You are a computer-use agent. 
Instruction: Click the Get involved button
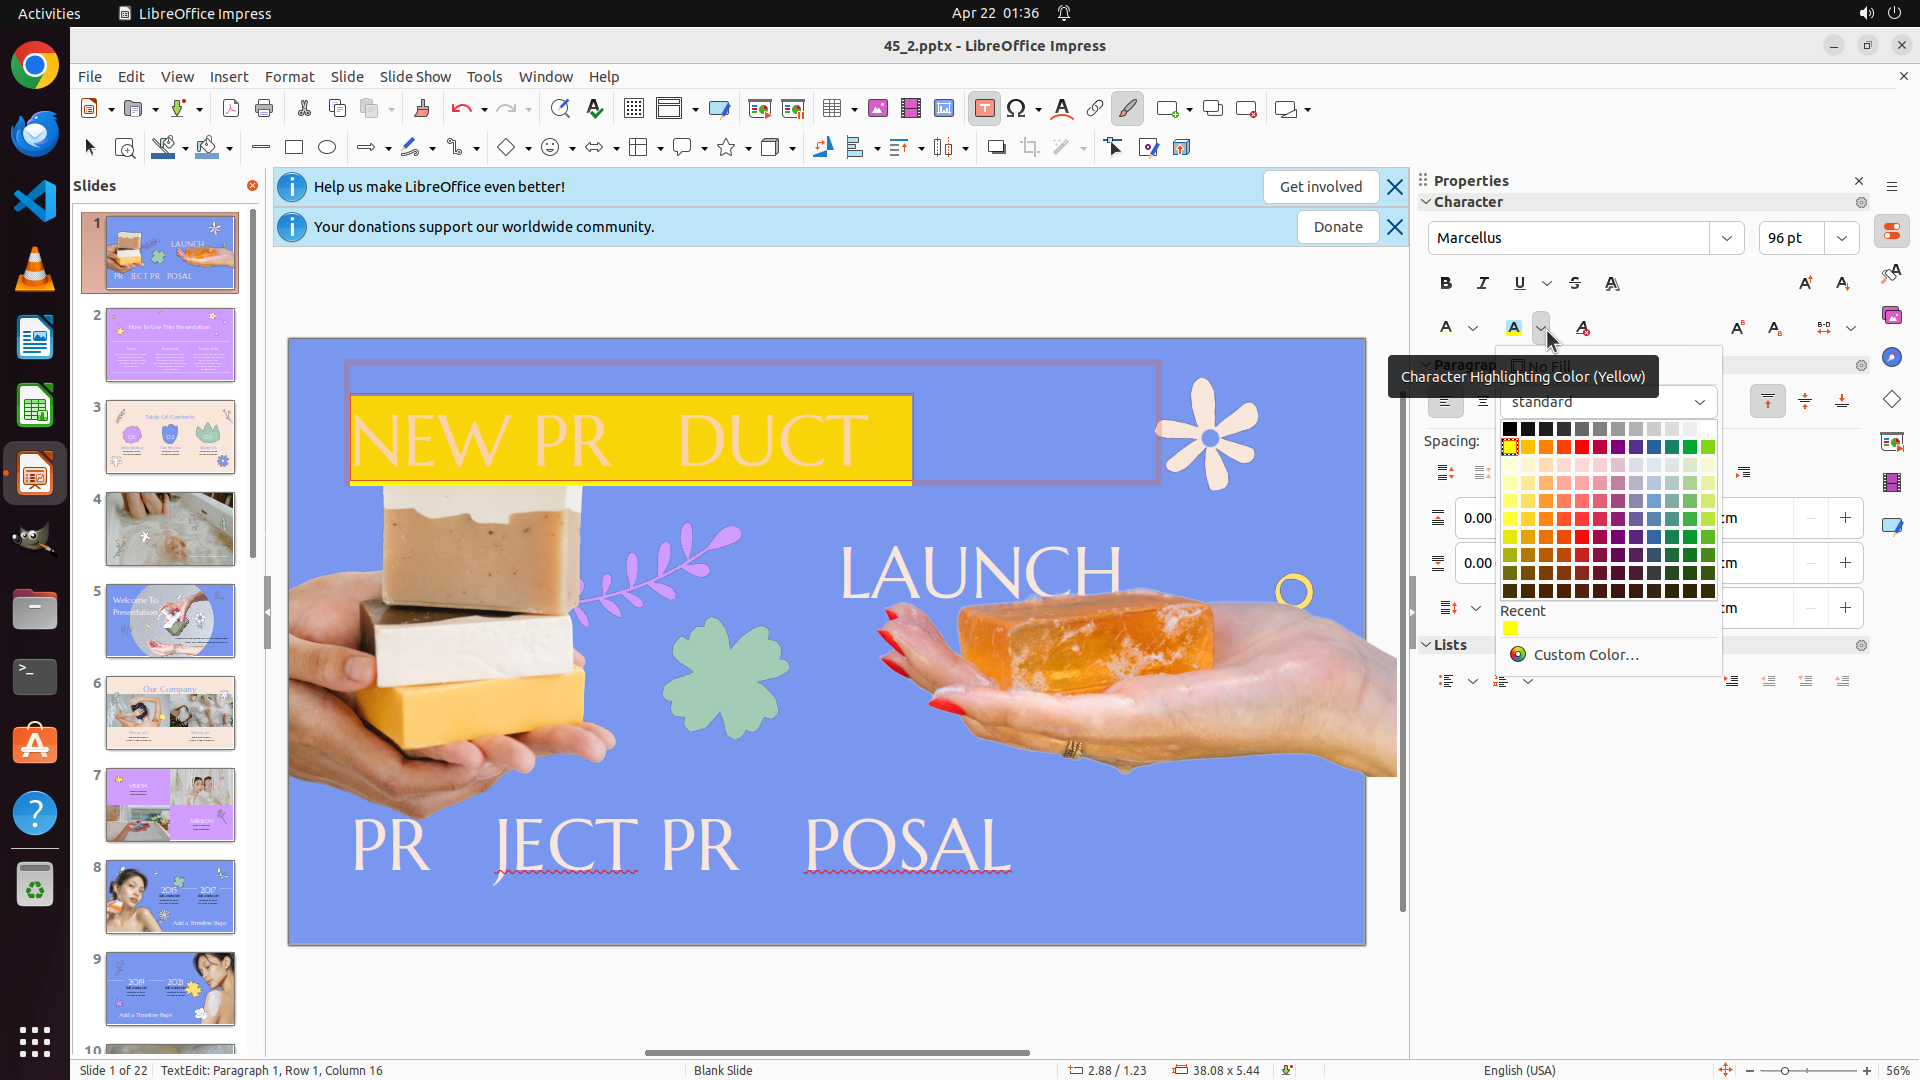click(x=1320, y=187)
